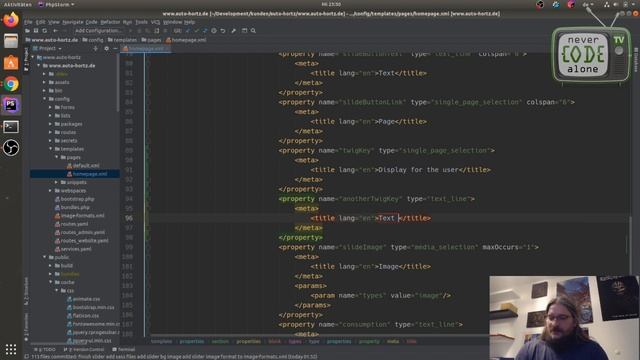Open the Version Control tool window
The width and height of the screenshot is (640, 360).
point(84,350)
